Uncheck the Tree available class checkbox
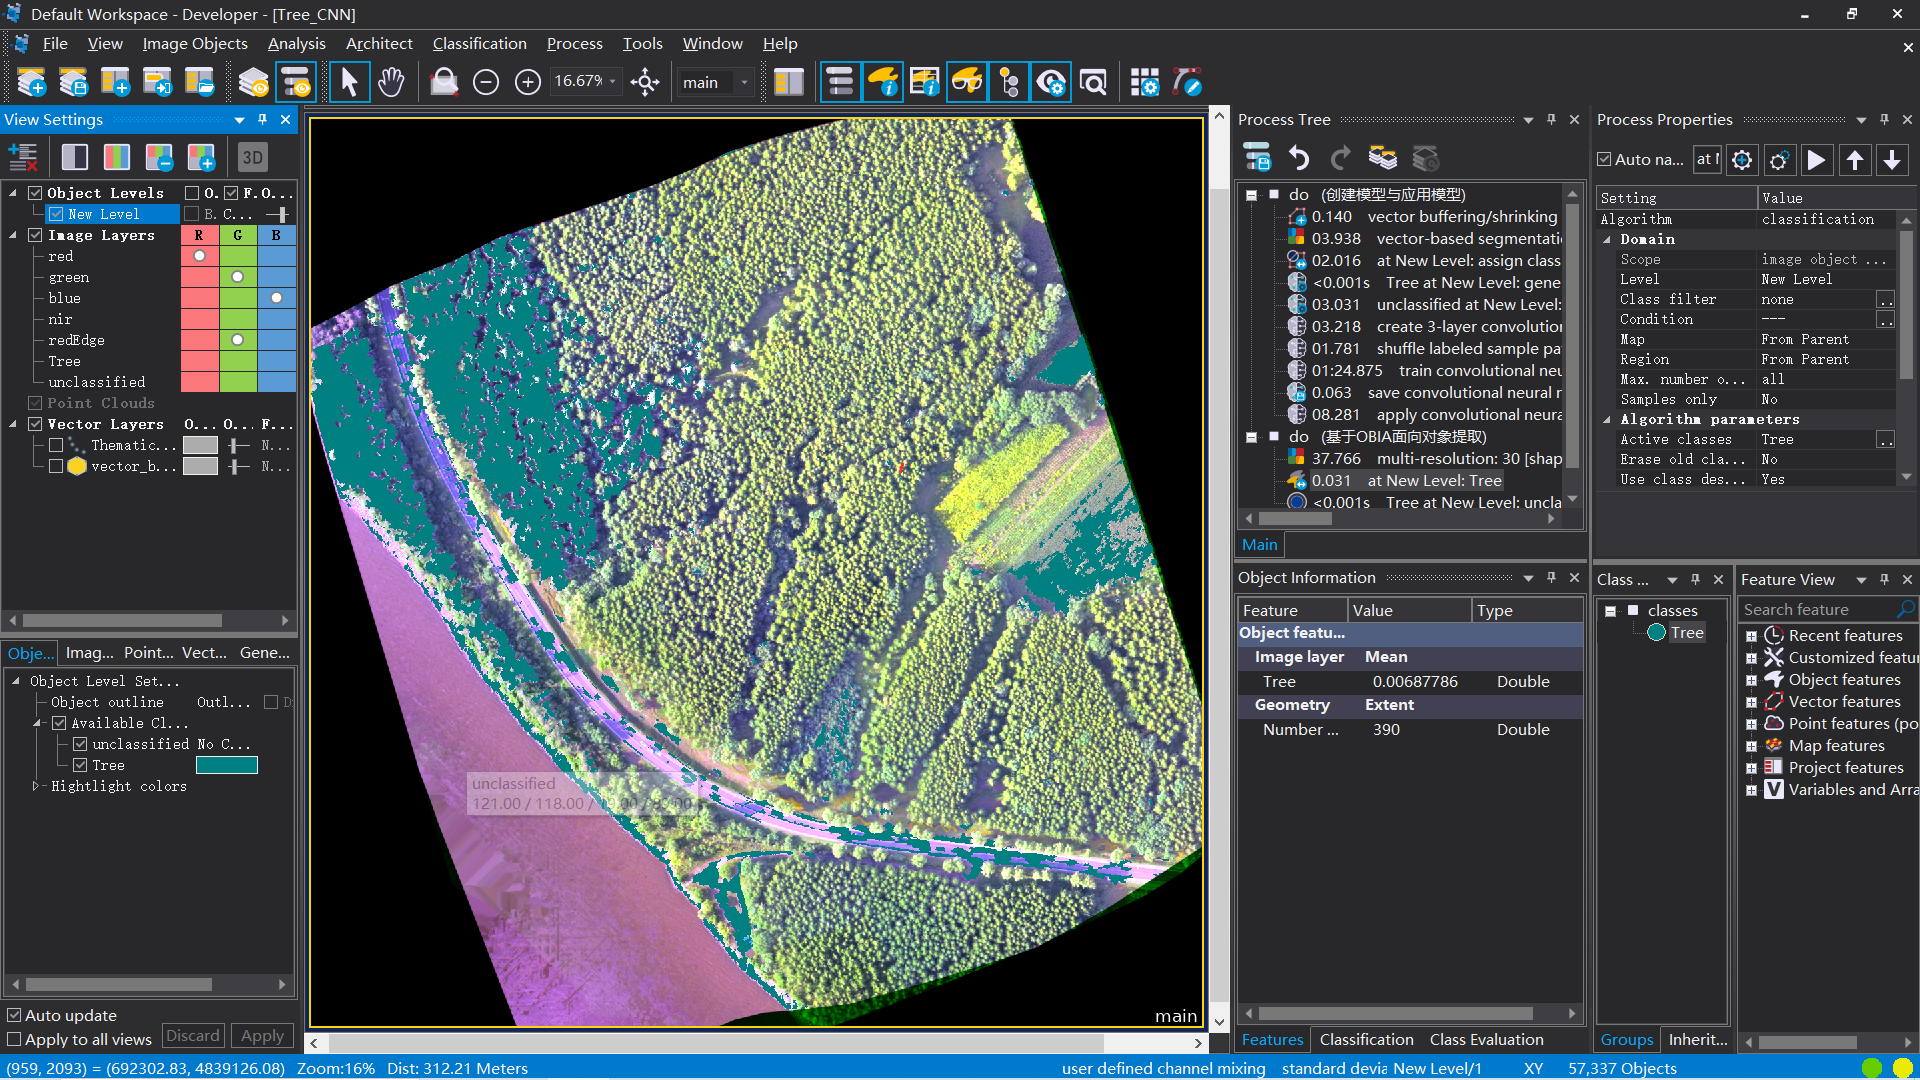Viewport: 1920px width, 1080px height. [80, 765]
